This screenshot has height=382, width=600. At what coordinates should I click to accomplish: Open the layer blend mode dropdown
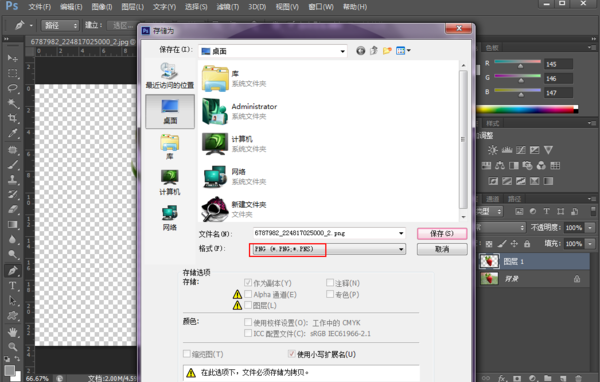[x=502, y=228]
